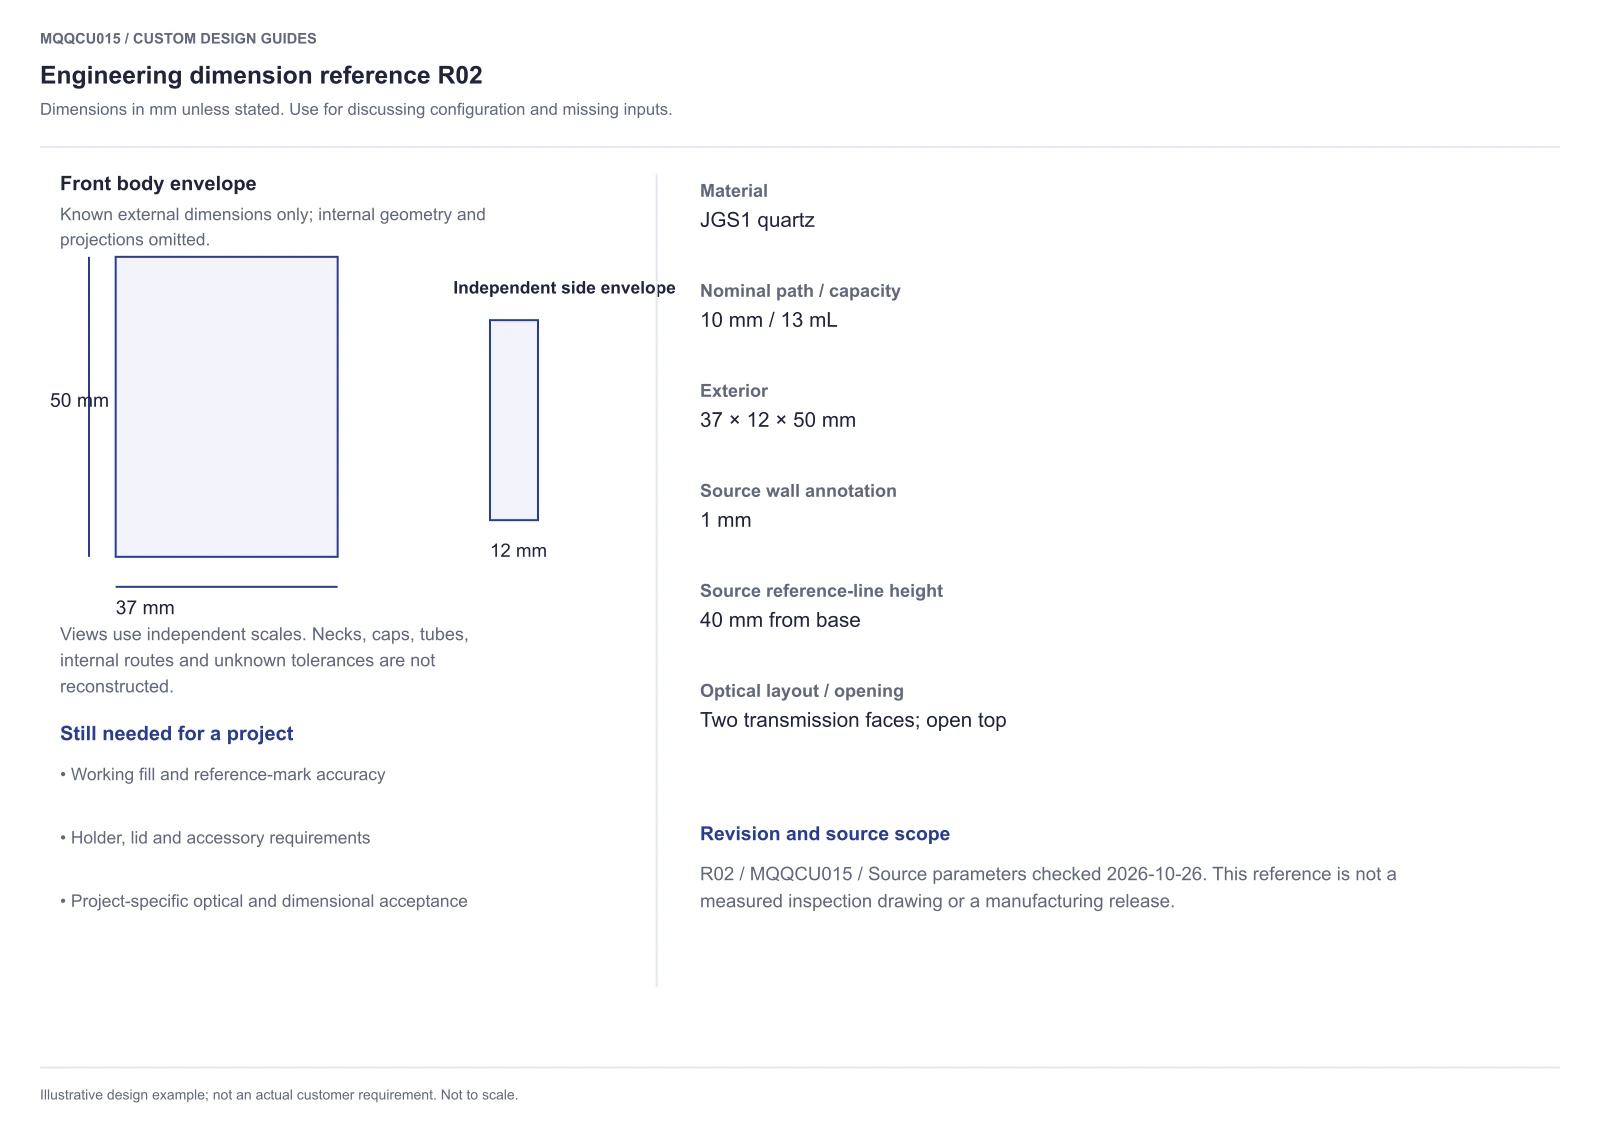Viewport: 1600px width, 1131px height.
Task: Click the side envelope rectangle diagram
Action: 514,420
